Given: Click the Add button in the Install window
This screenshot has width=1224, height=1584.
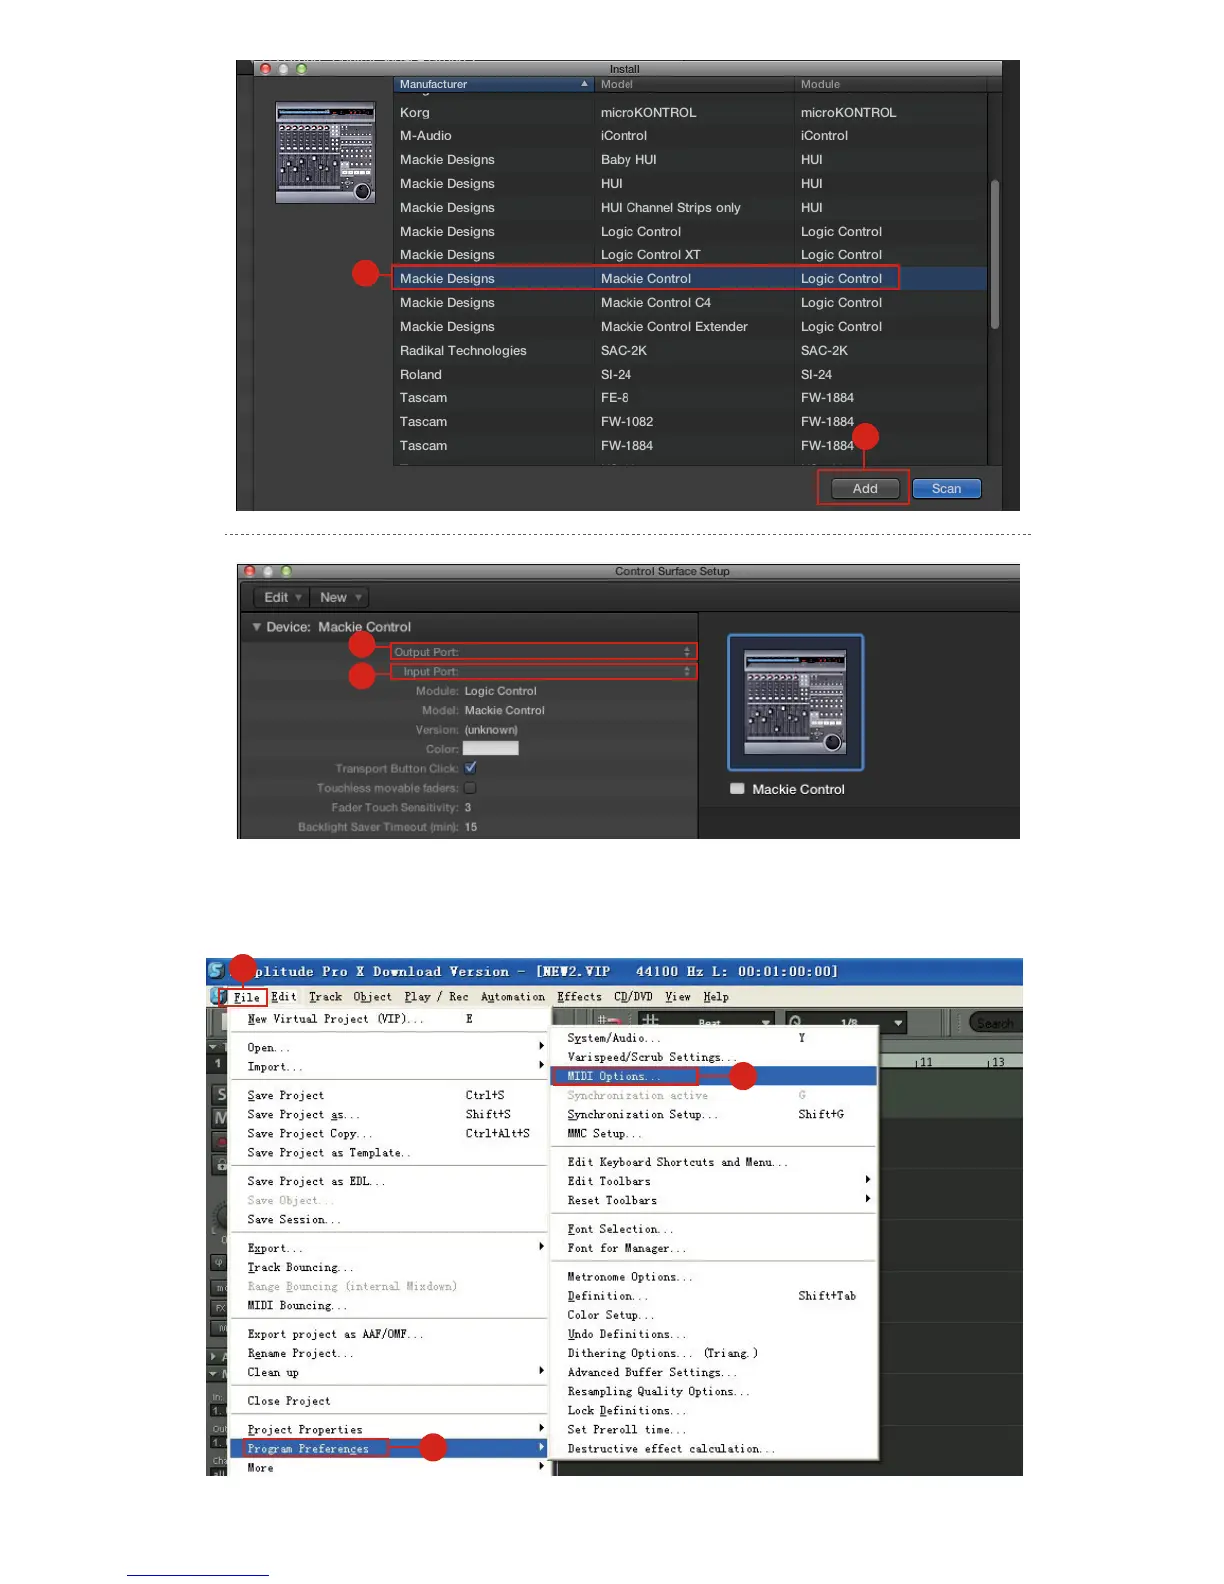Looking at the screenshot, I should pyautogui.click(x=865, y=489).
